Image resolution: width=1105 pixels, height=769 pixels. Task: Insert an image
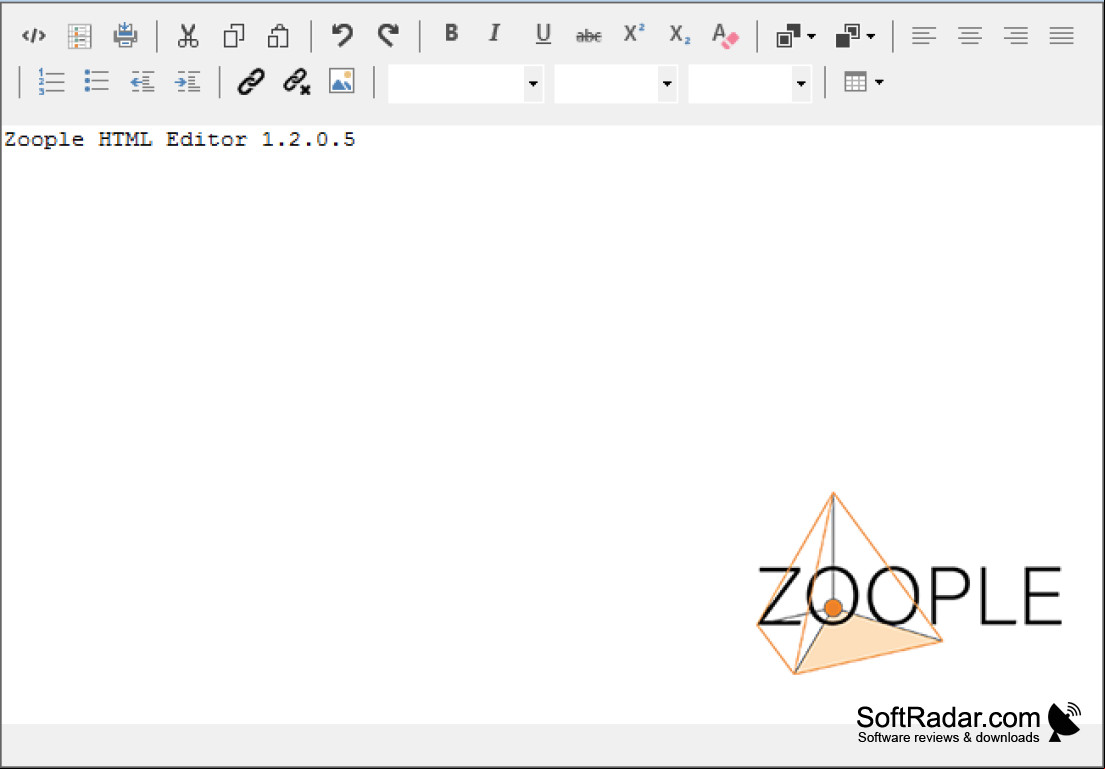[342, 82]
